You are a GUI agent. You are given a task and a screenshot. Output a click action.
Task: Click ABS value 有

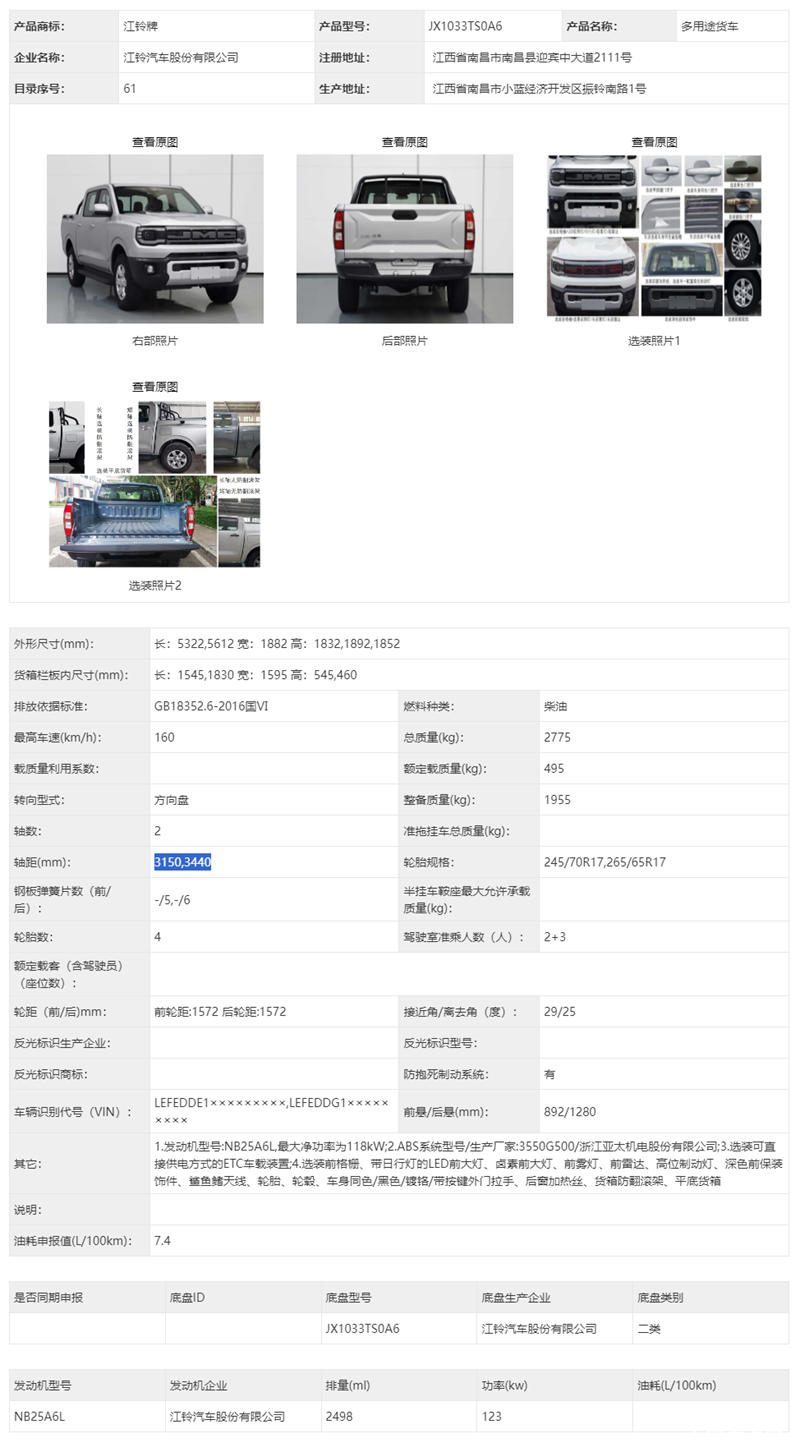pyautogui.click(x=550, y=1073)
